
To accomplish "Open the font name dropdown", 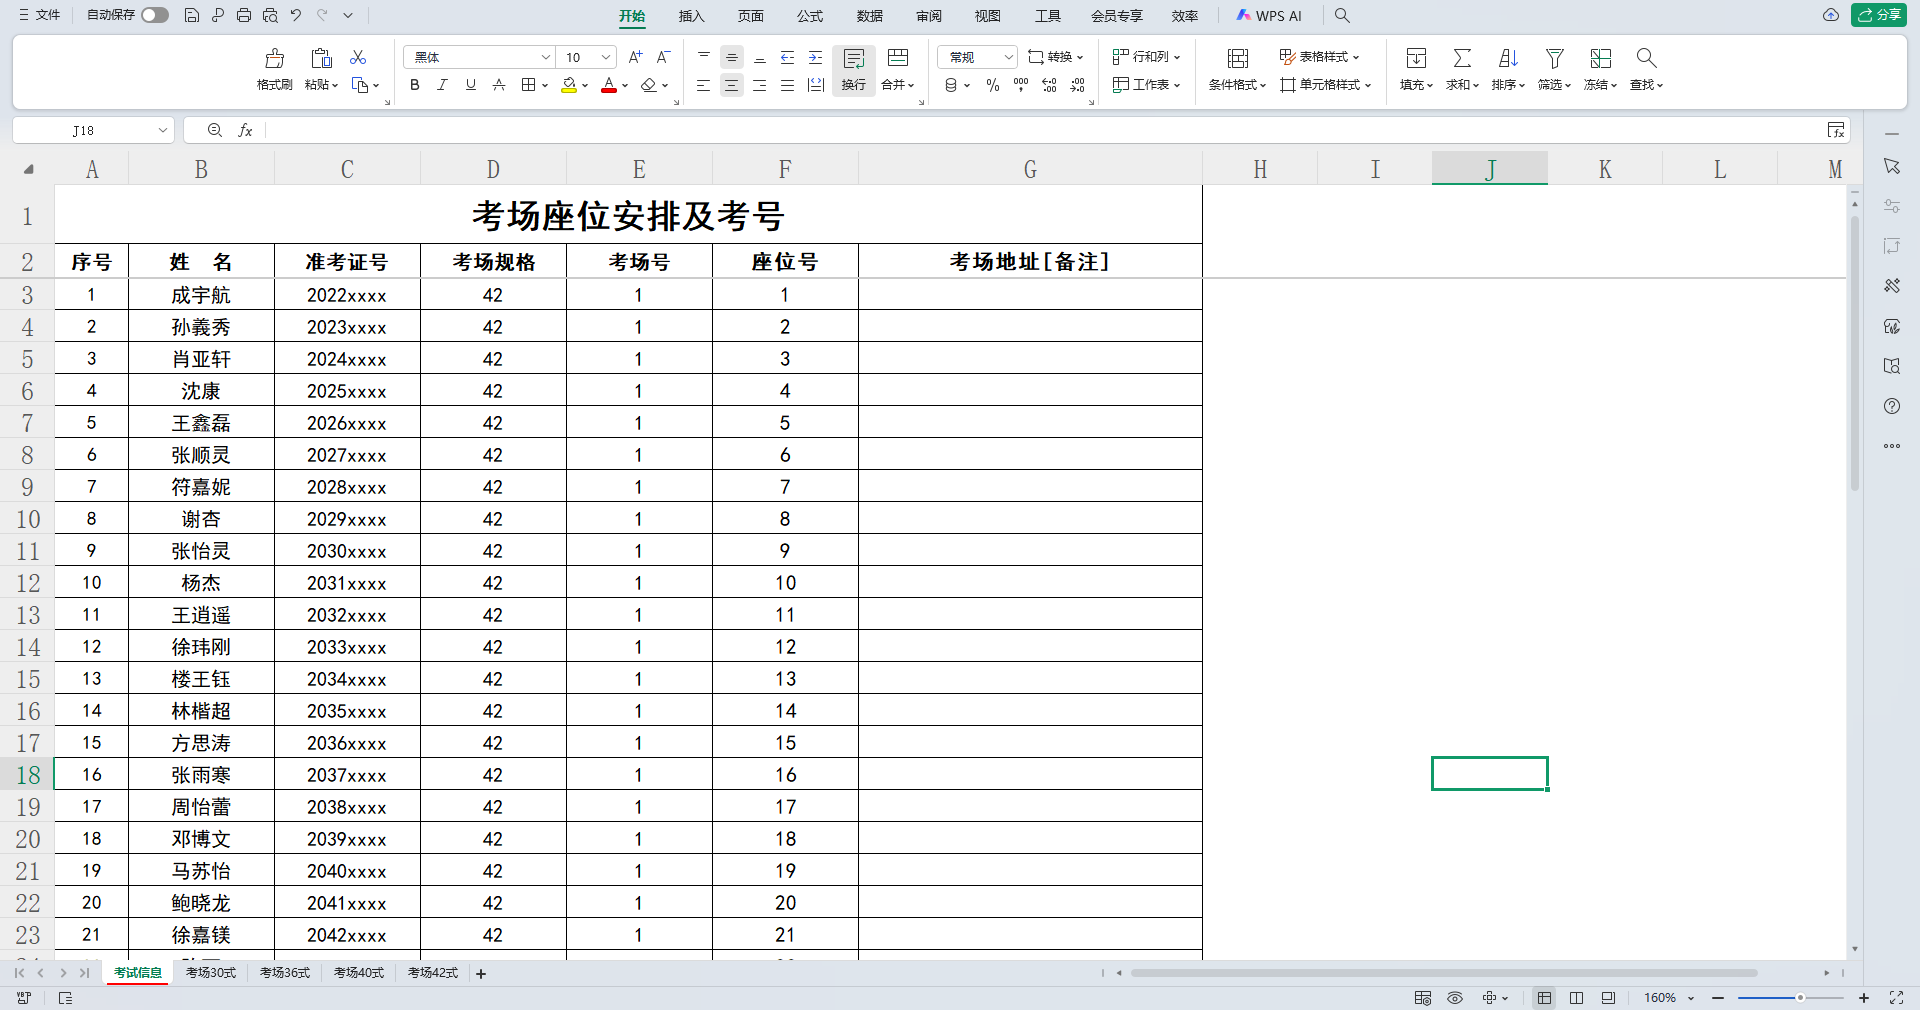I will coord(546,57).
